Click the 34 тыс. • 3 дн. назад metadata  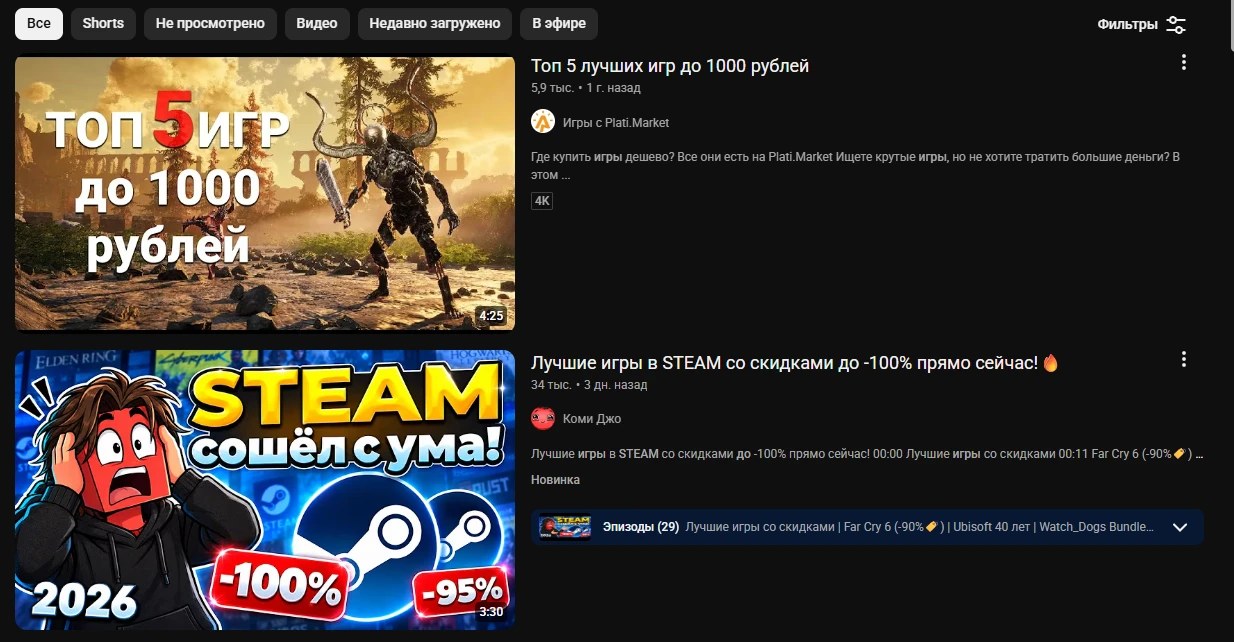pyautogui.click(x=589, y=385)
